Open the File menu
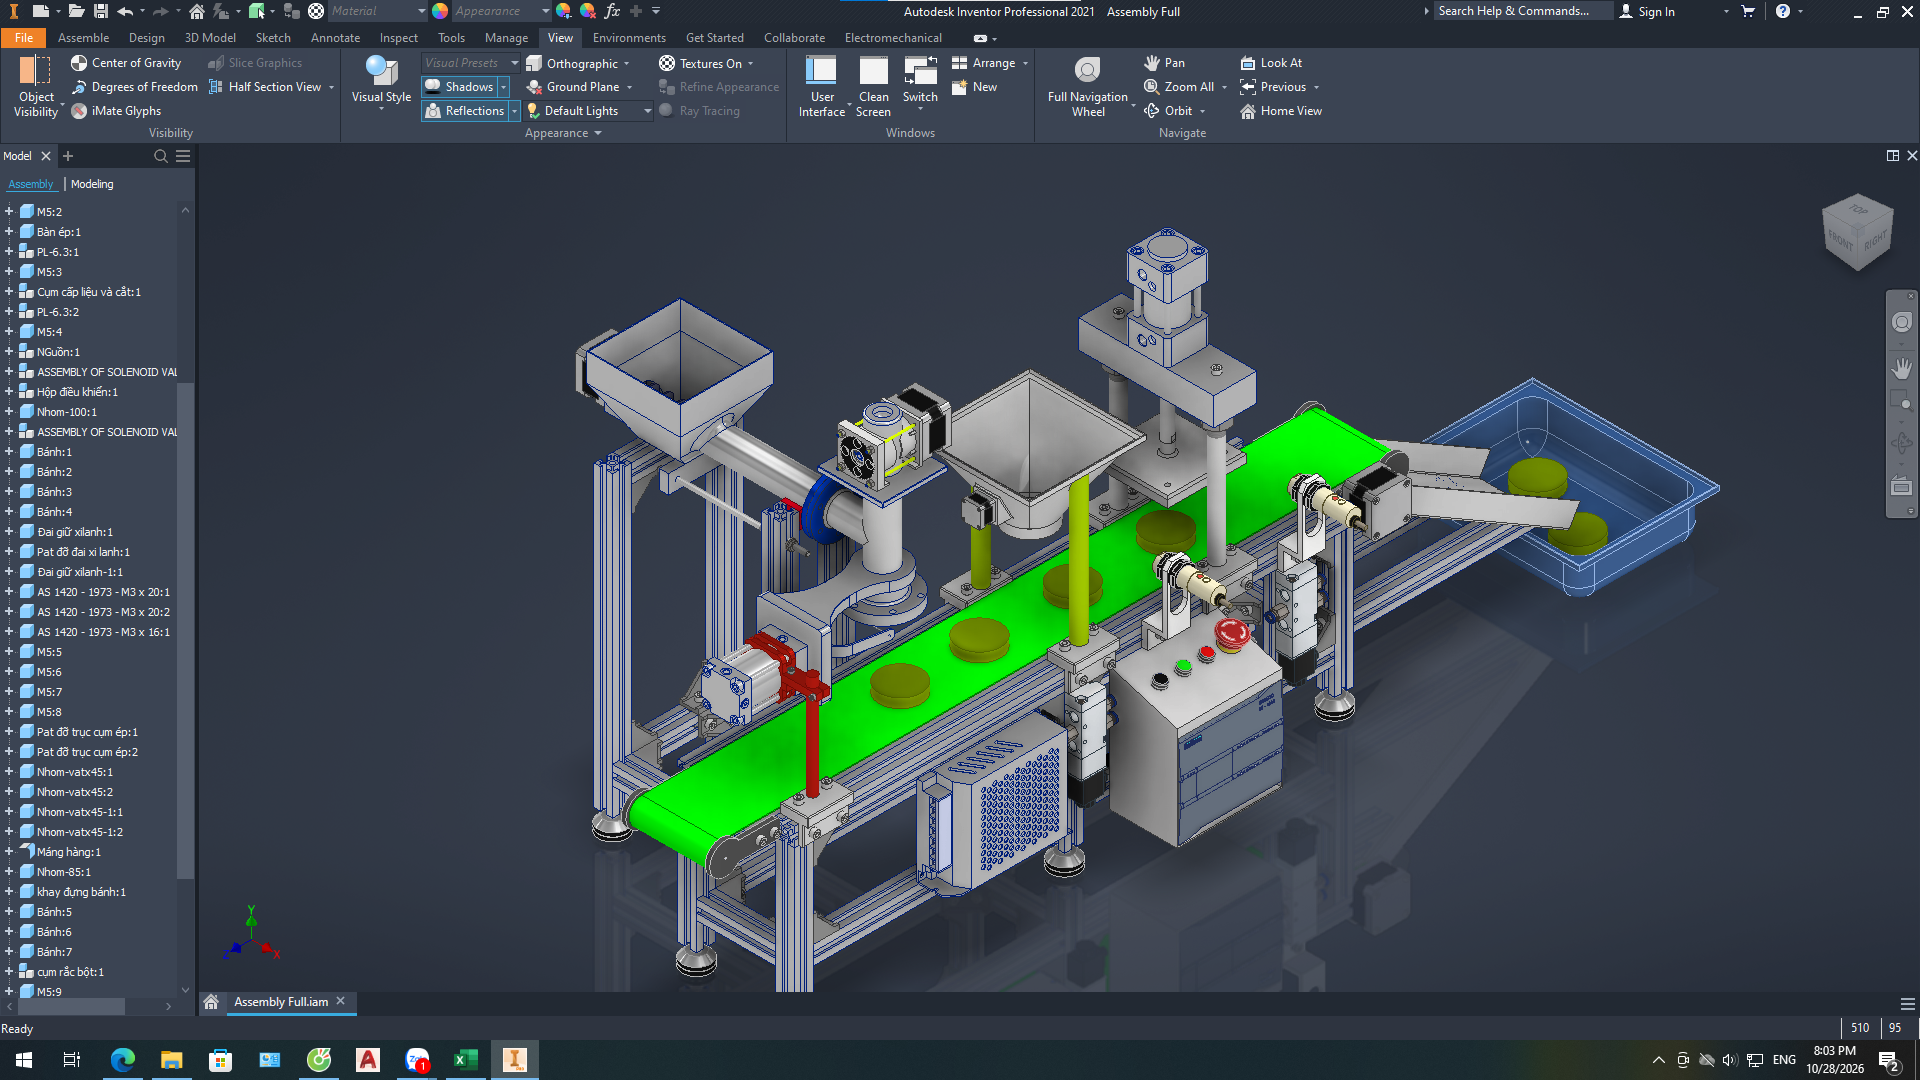1920x1080 pixels. tap(24, 38)
